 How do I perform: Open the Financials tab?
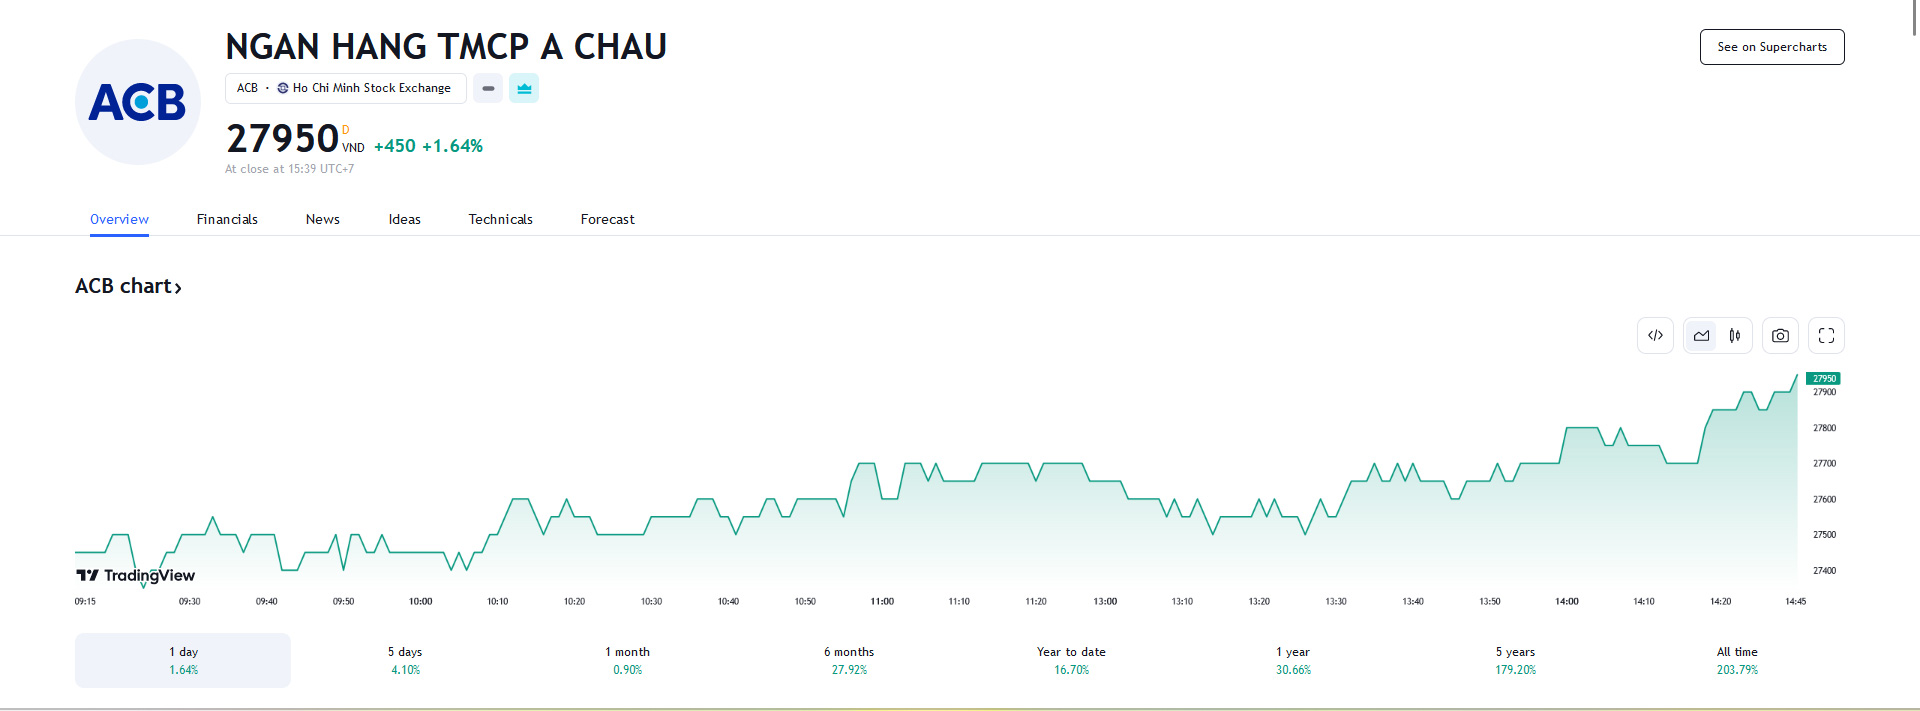(227, 219)
